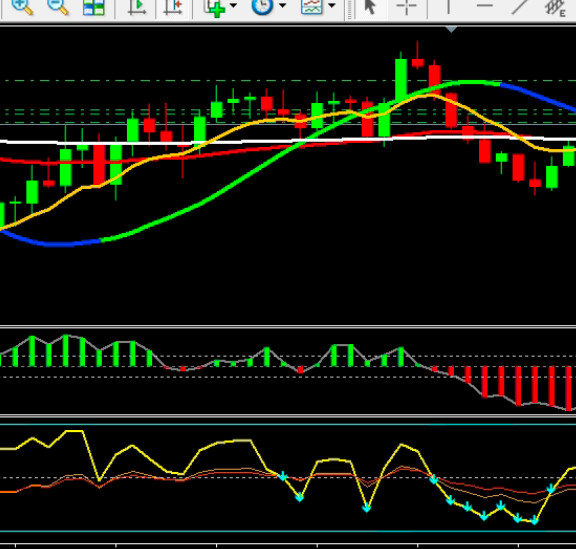Zoom out of the chart
Viewport: 576px width, 549px height.
(x=58, y=6)
